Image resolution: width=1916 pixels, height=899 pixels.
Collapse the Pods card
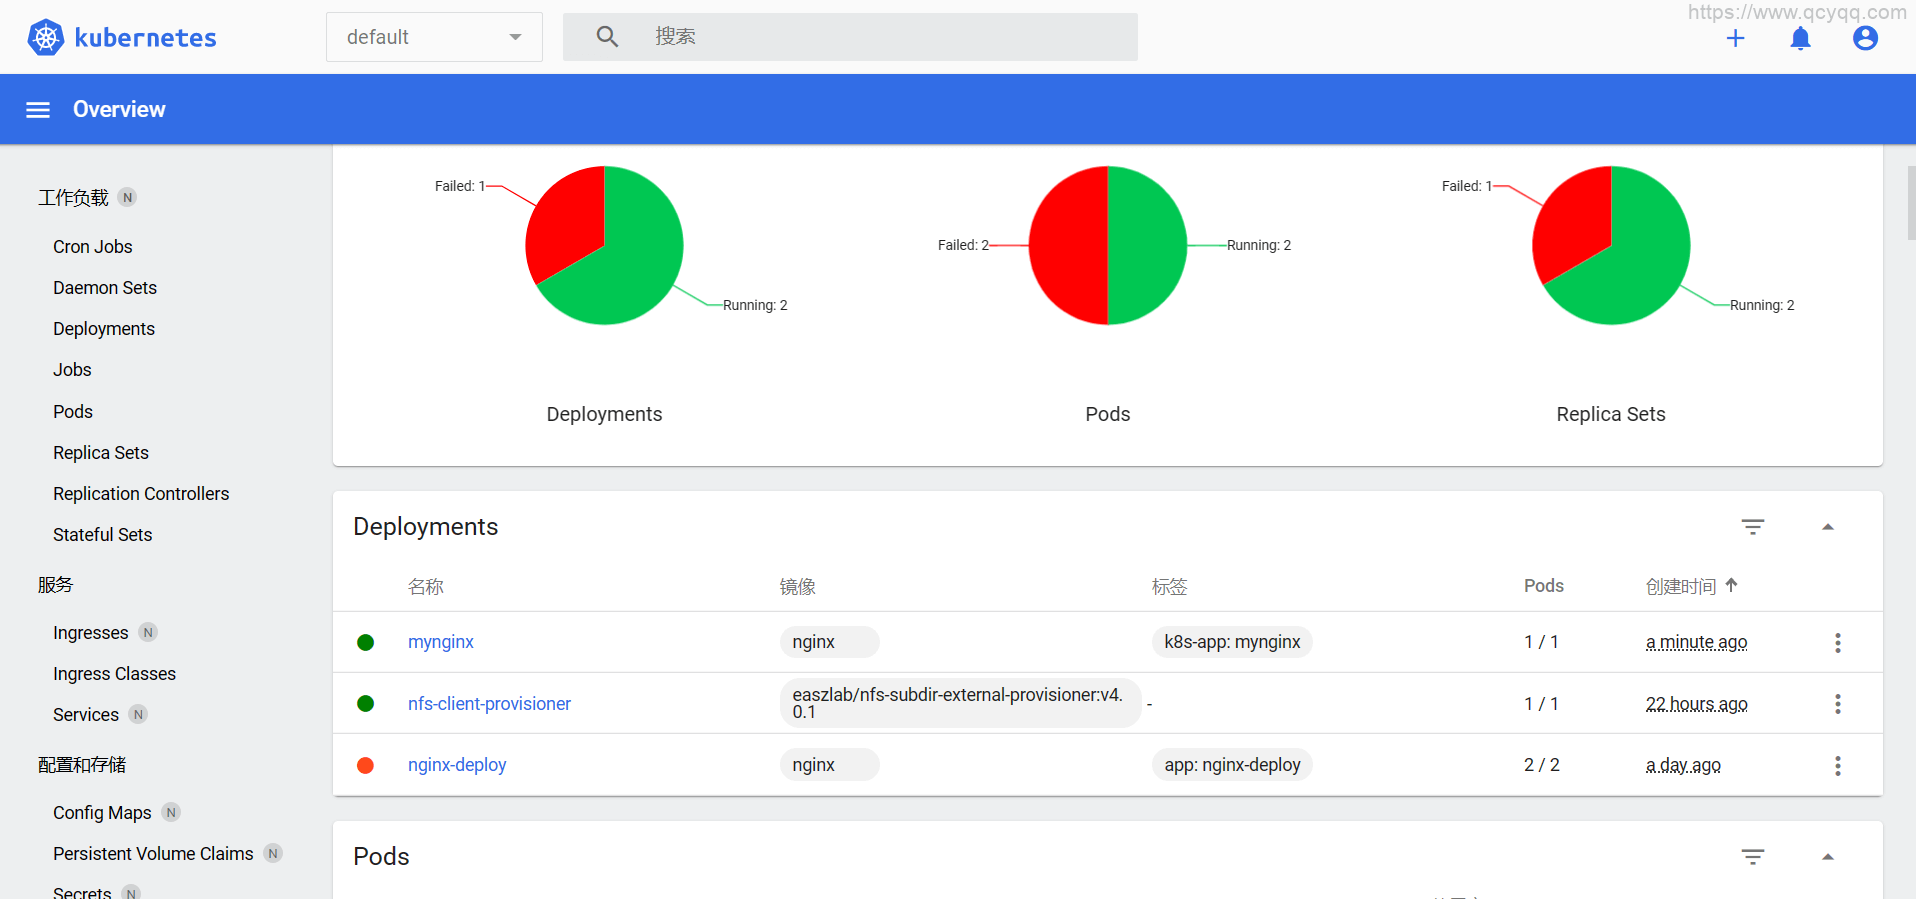[x=1827, y=857]
